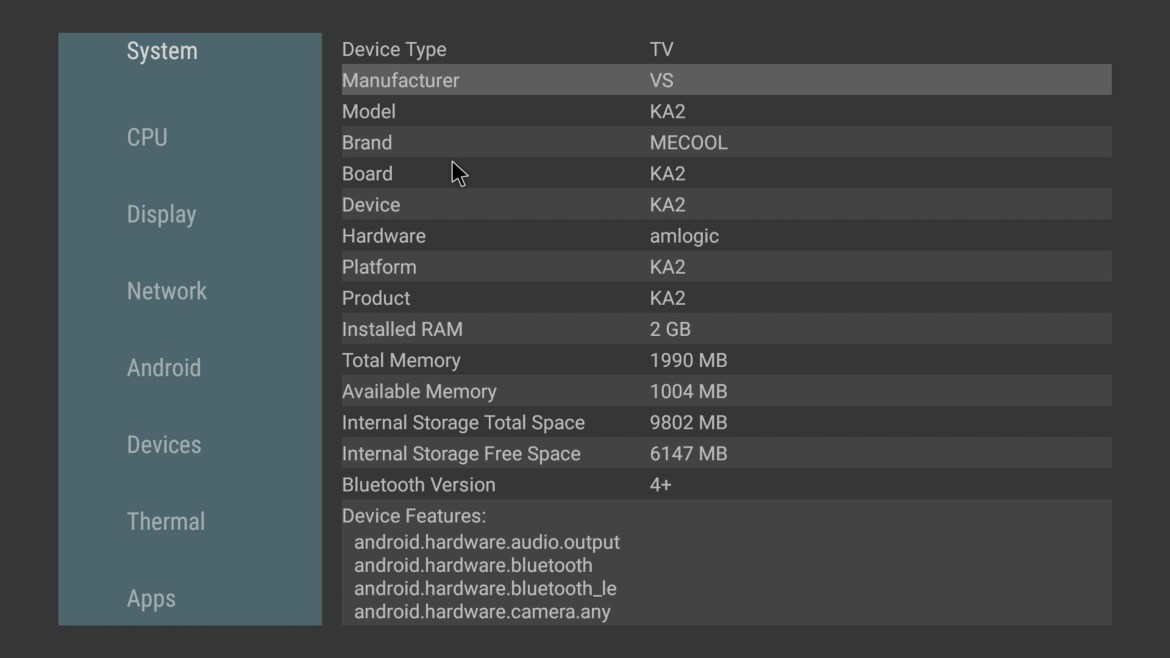Screen dimensions: 1170x658
Task: Open the System section
Action: [x=162, y=51]
